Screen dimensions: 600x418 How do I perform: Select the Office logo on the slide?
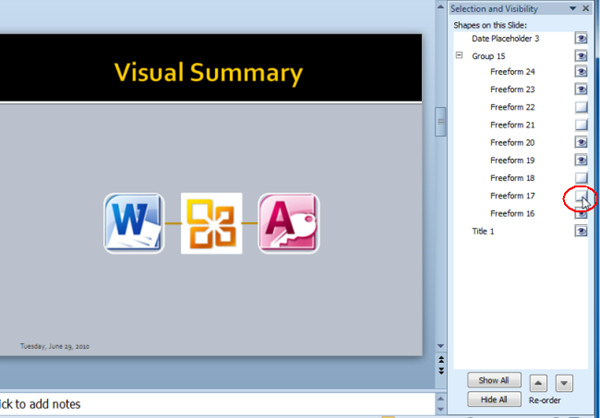[x=211, y=224]
